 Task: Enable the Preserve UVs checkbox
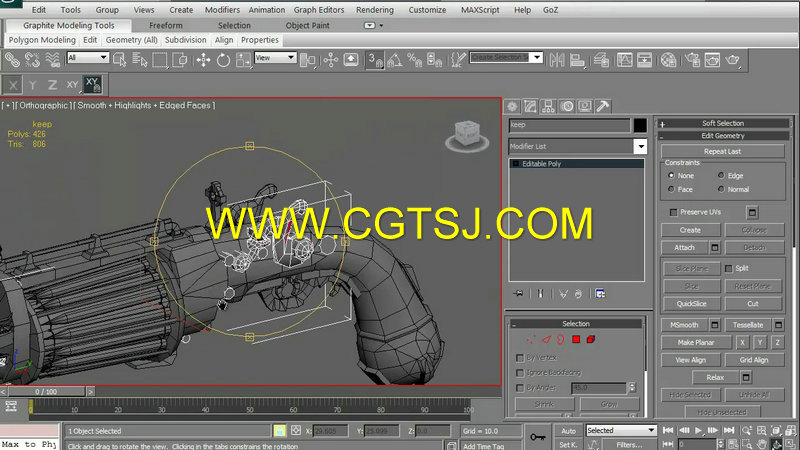point(673,212)
